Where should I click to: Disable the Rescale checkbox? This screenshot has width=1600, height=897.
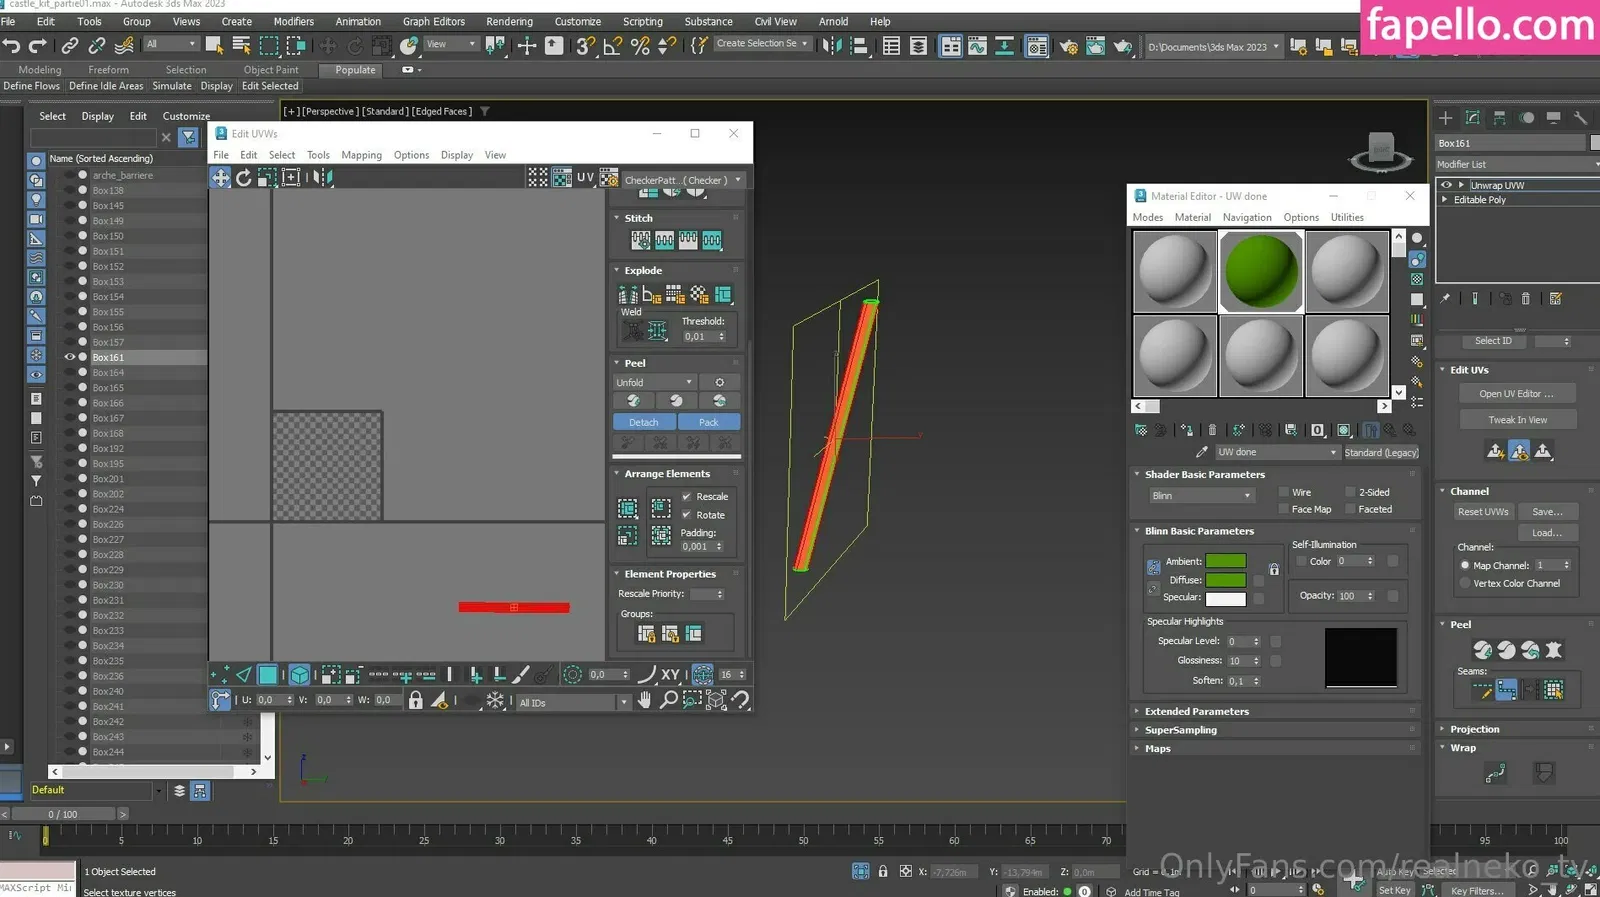coord(687,497)
